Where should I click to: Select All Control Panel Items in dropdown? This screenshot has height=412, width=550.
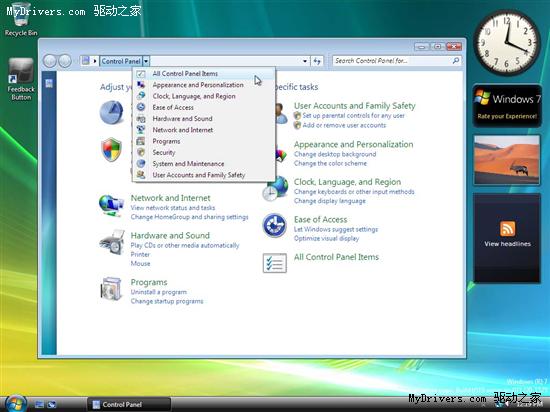point(203,74)
